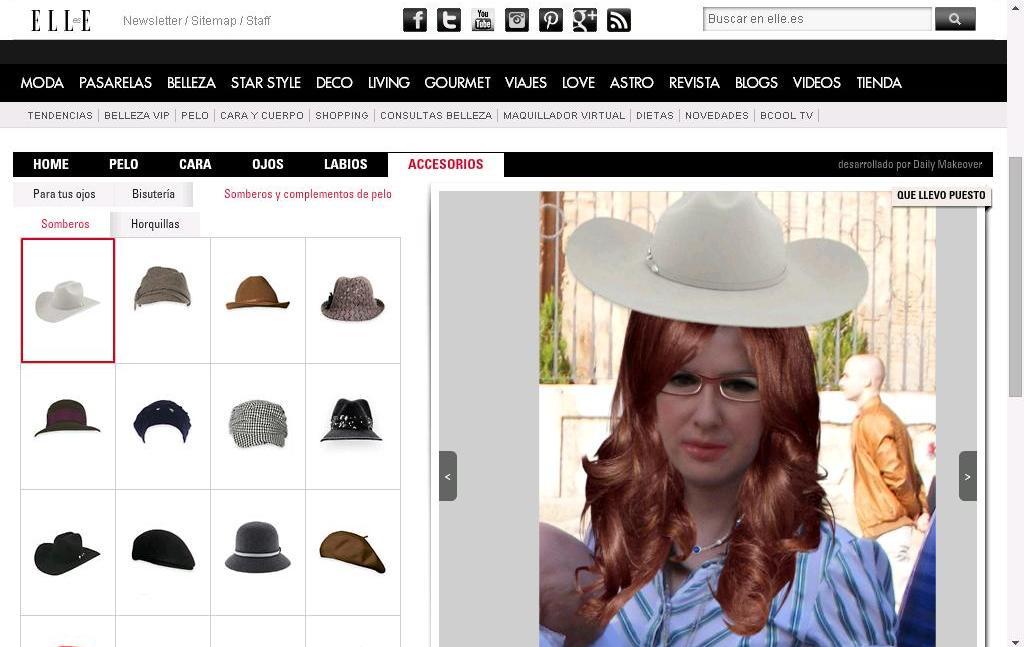
Task: Select the white cowboy hat thumbnail
Action: (68, 300)
